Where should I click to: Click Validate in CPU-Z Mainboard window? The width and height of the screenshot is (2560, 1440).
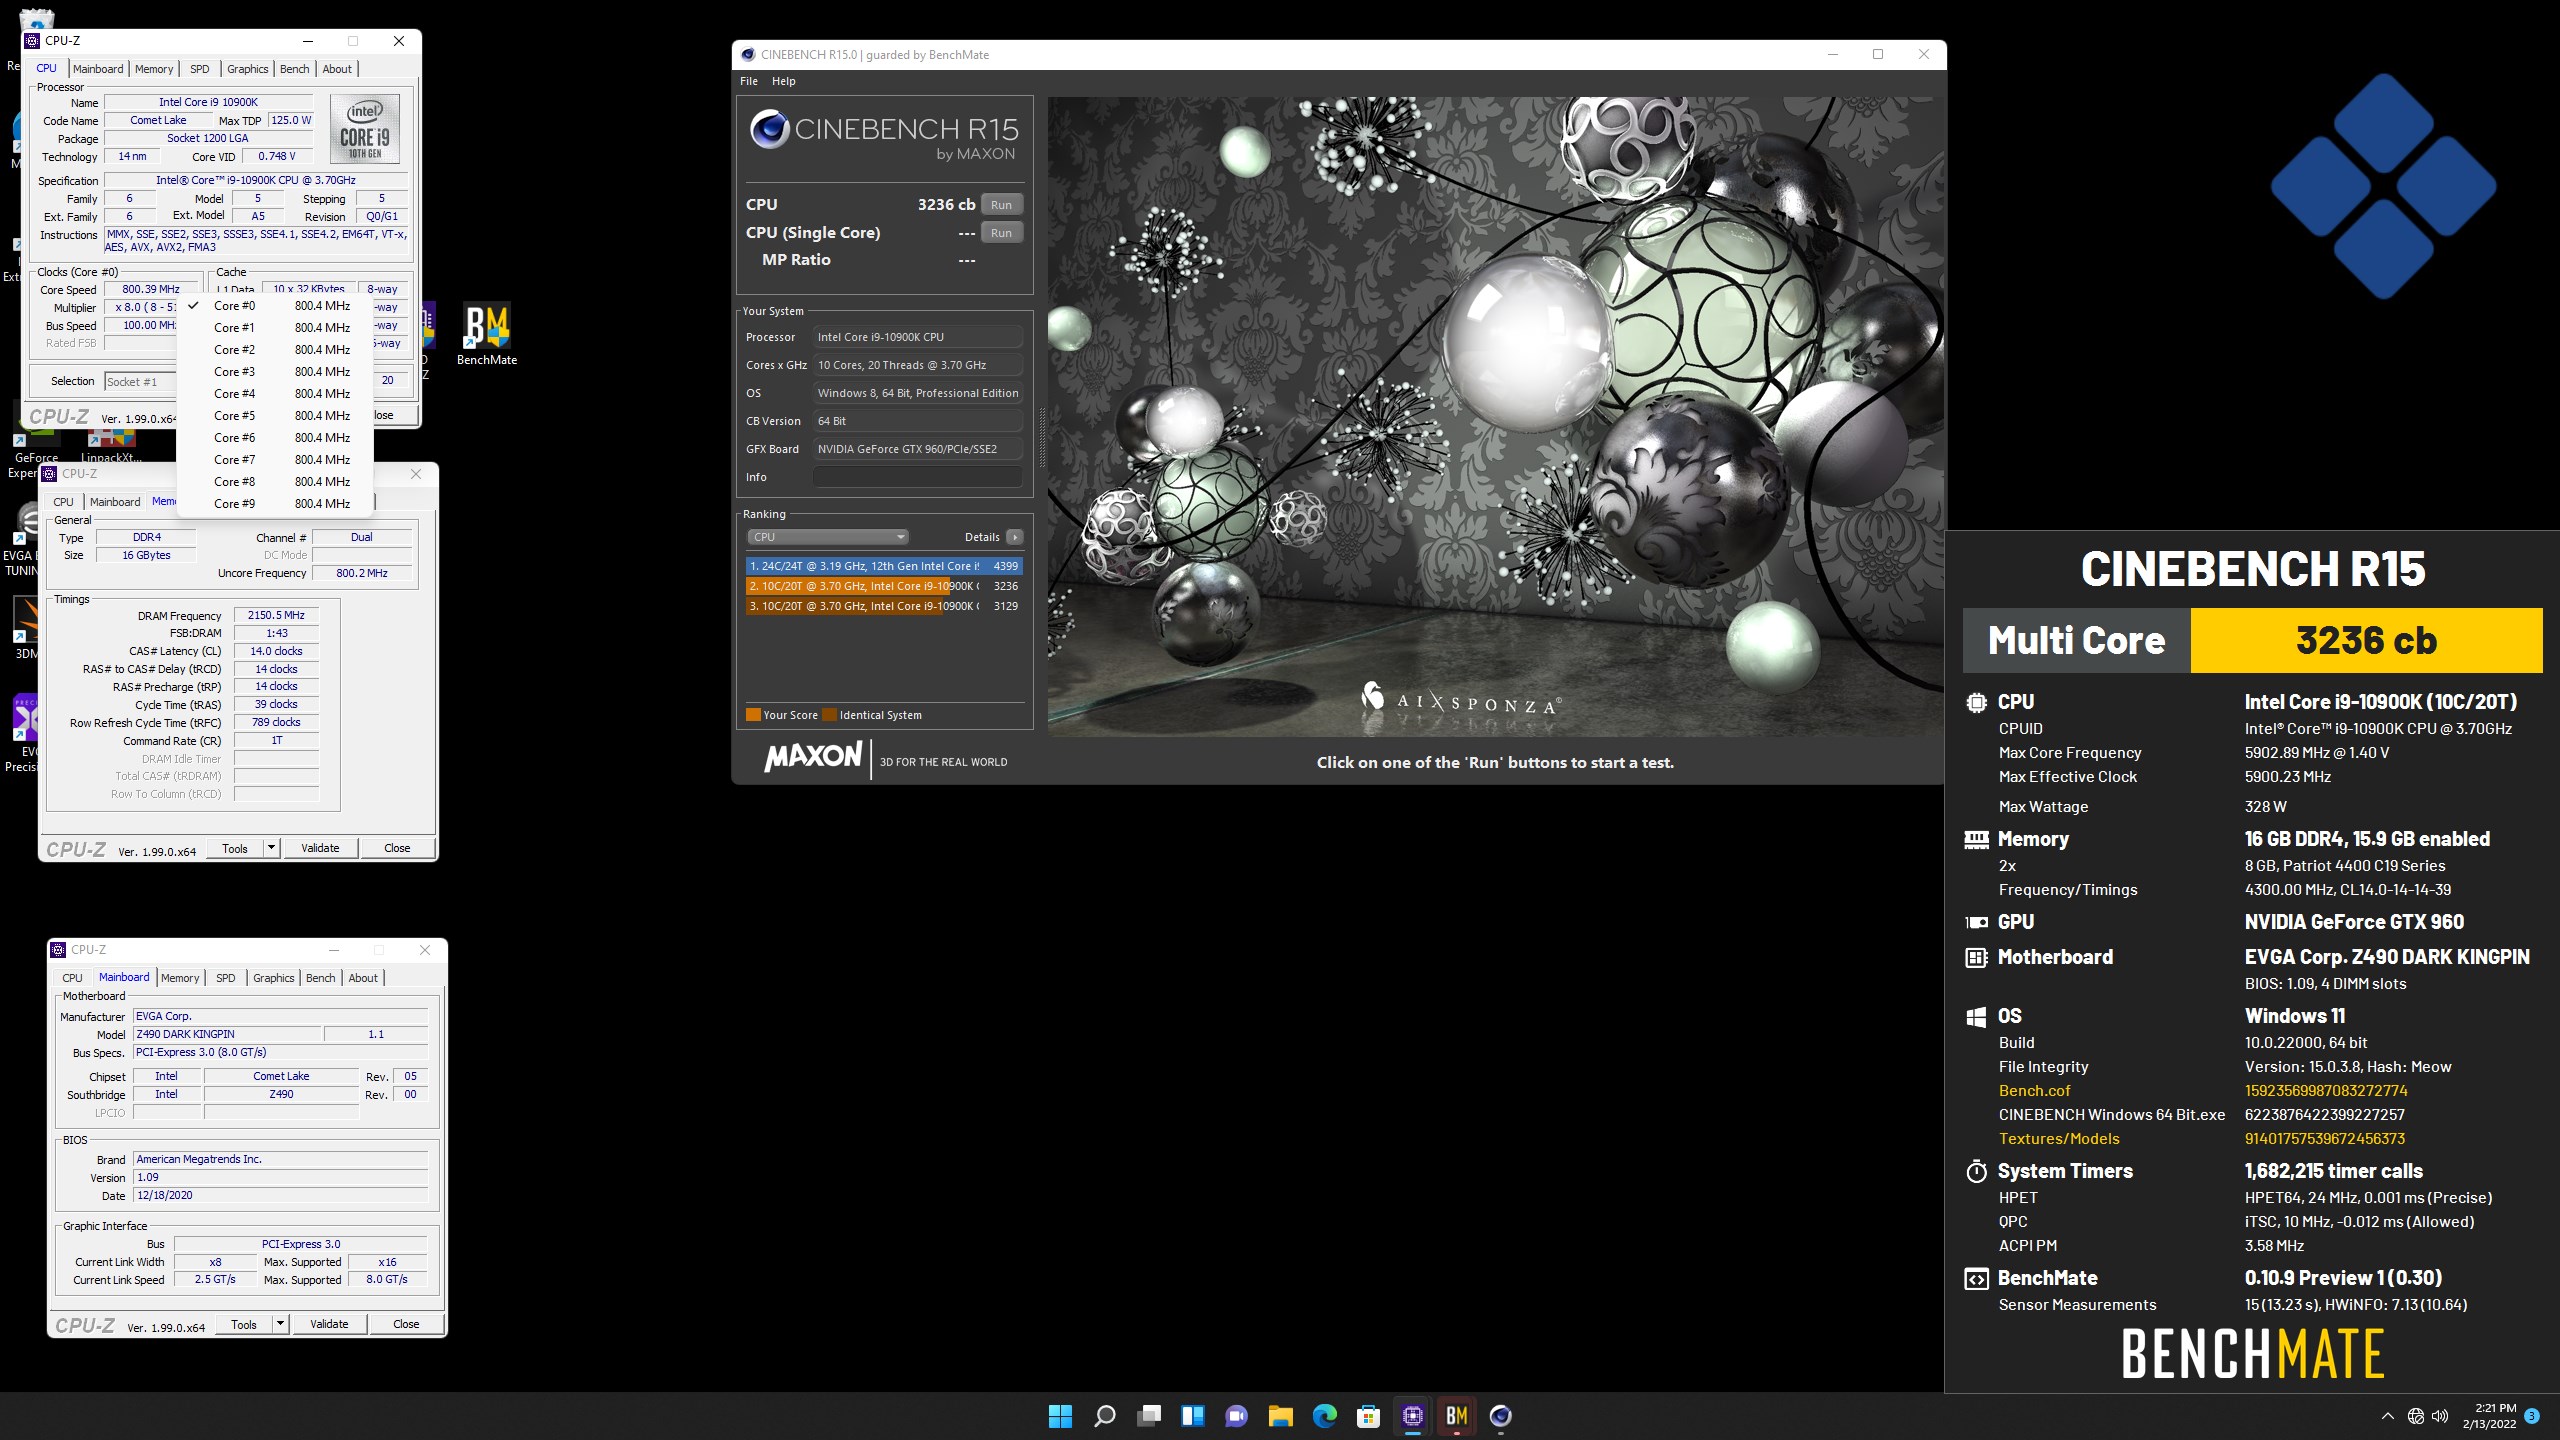coord(329,1324)
